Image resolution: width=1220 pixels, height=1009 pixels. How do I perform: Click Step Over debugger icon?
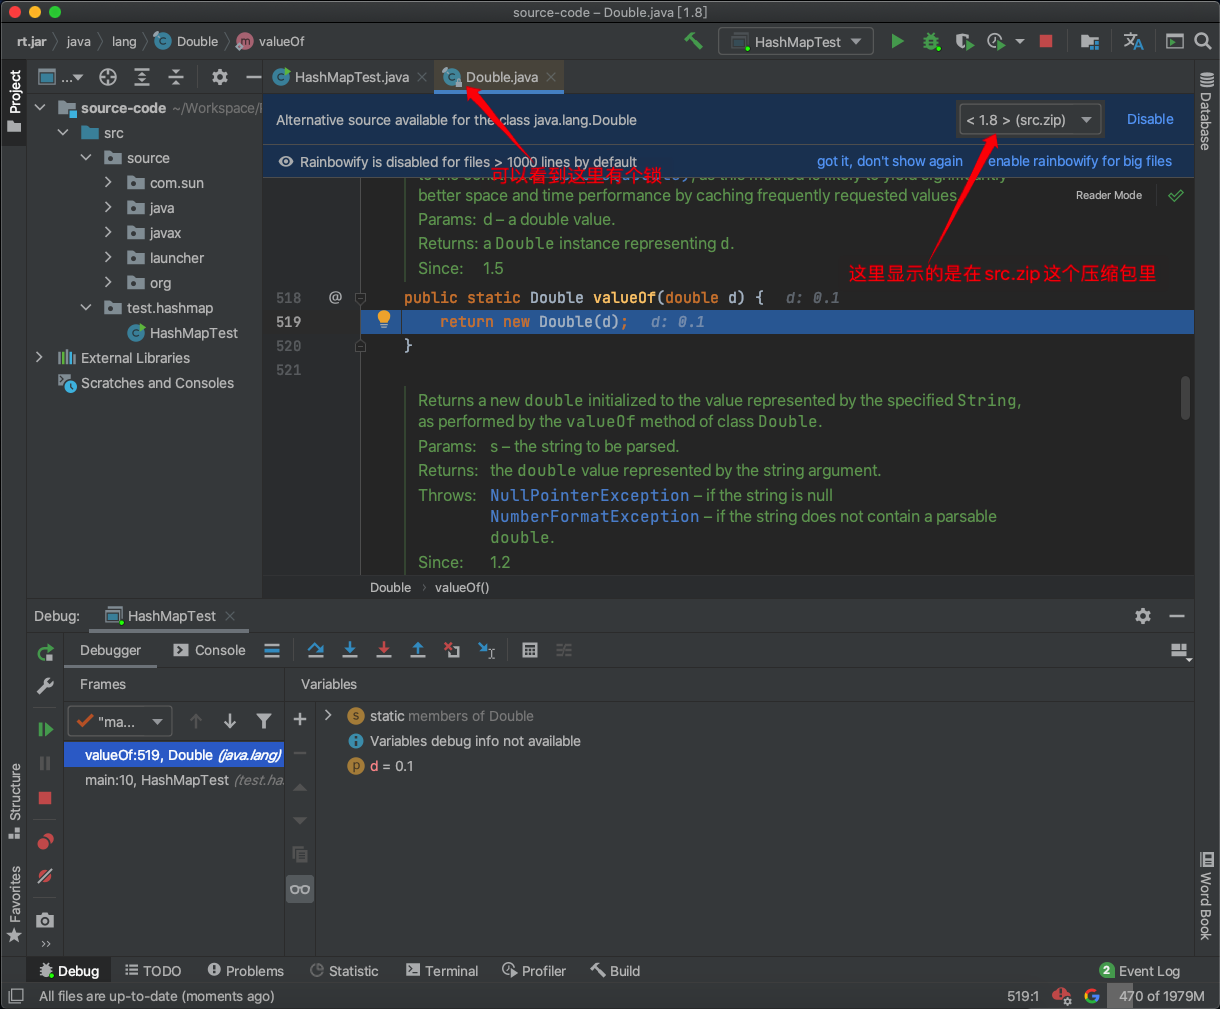click(x=316, y=650)
